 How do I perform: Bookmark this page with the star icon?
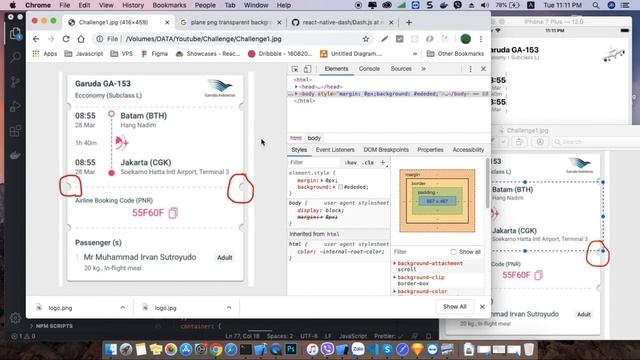(x=366, y=39)
